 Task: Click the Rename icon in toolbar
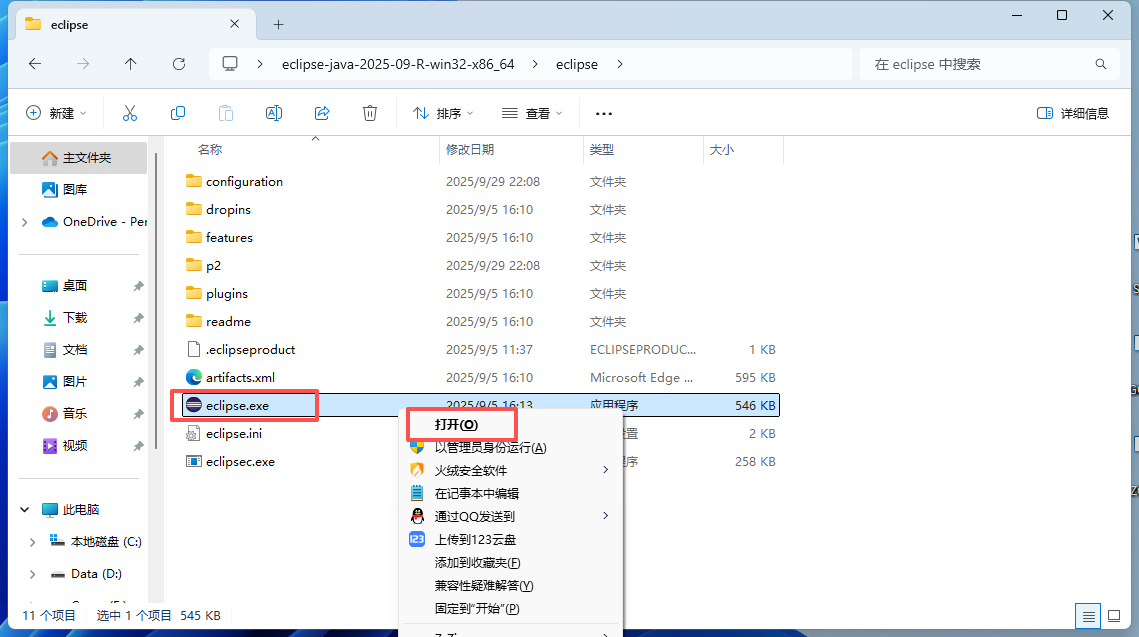coord(273,113)
